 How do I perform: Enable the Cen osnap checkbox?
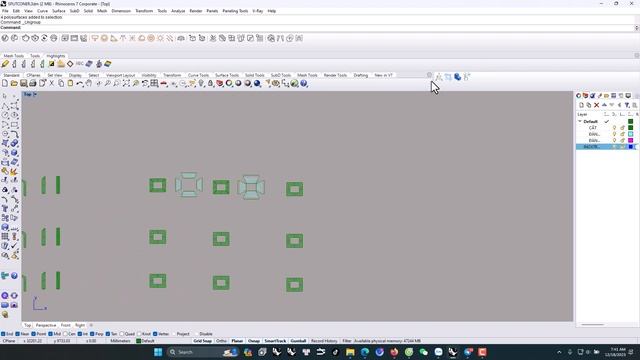65,334
